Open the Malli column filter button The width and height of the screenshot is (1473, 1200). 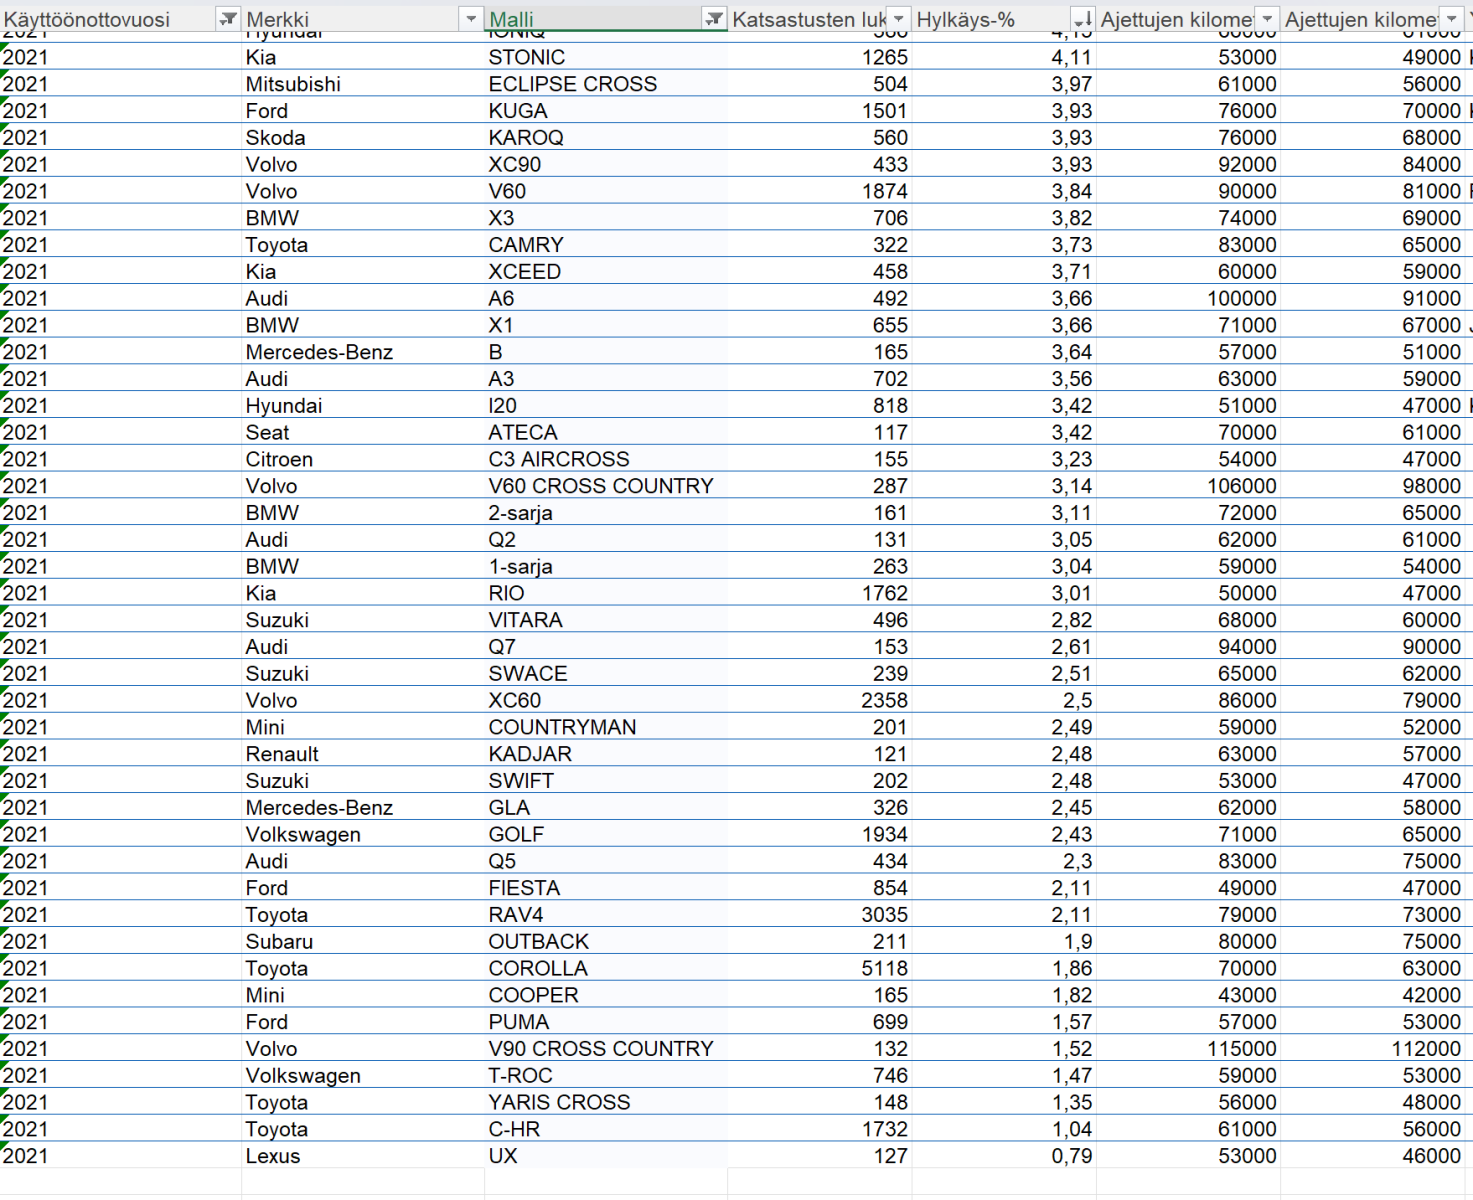click(714, 19)
